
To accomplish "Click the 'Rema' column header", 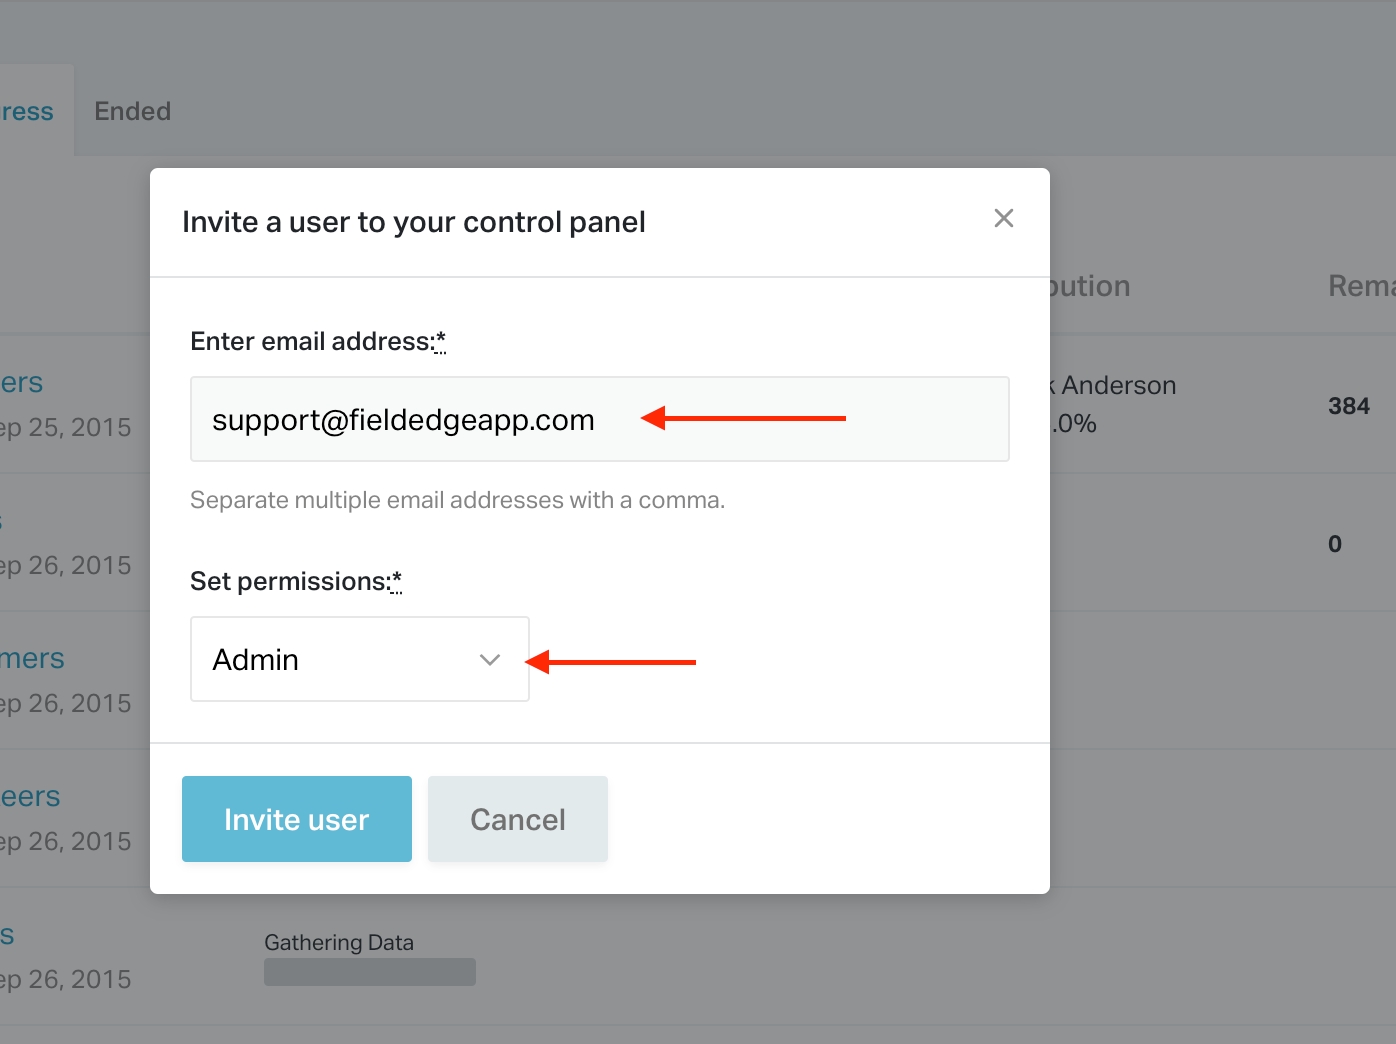I will coord(1360,286).
